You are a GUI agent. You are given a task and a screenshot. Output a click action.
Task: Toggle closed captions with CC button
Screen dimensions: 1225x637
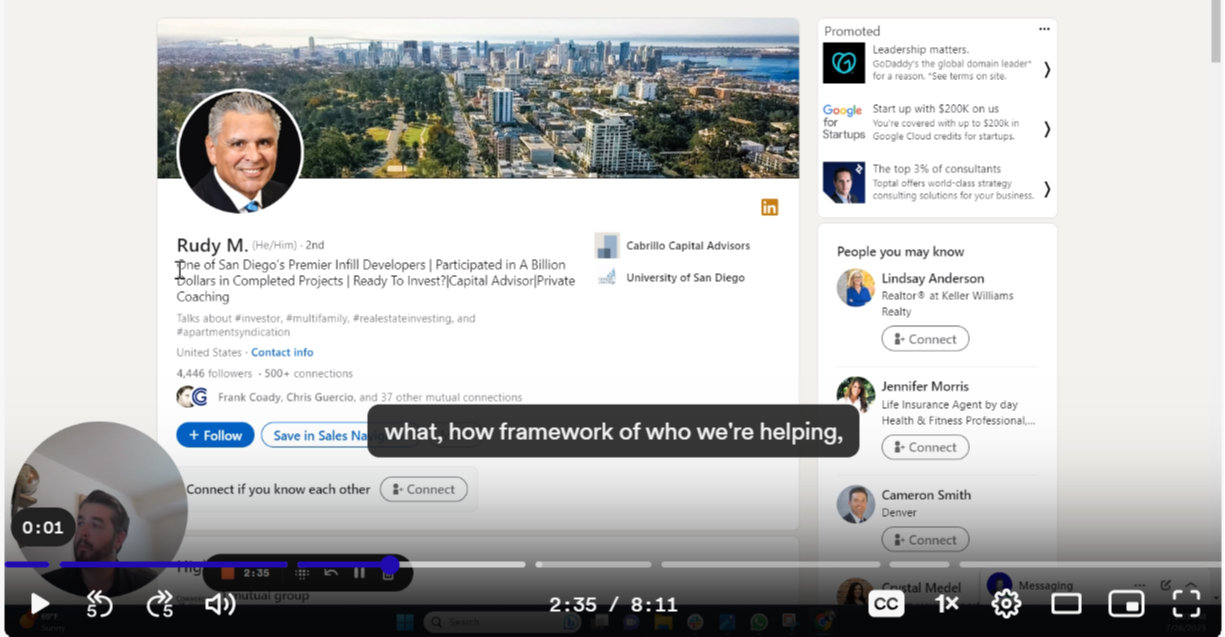[x=886, y=604]
